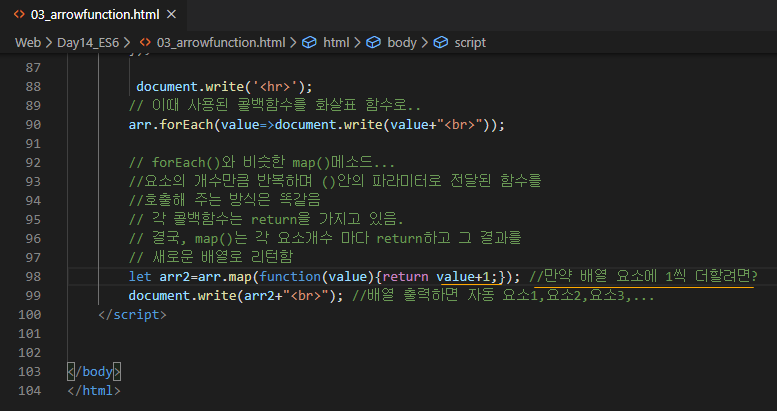Screen dimensions: 777x411
Task: Expand the chevron after body in breadcrumbs
Action: pyautogui.click(x=424, y=43)
